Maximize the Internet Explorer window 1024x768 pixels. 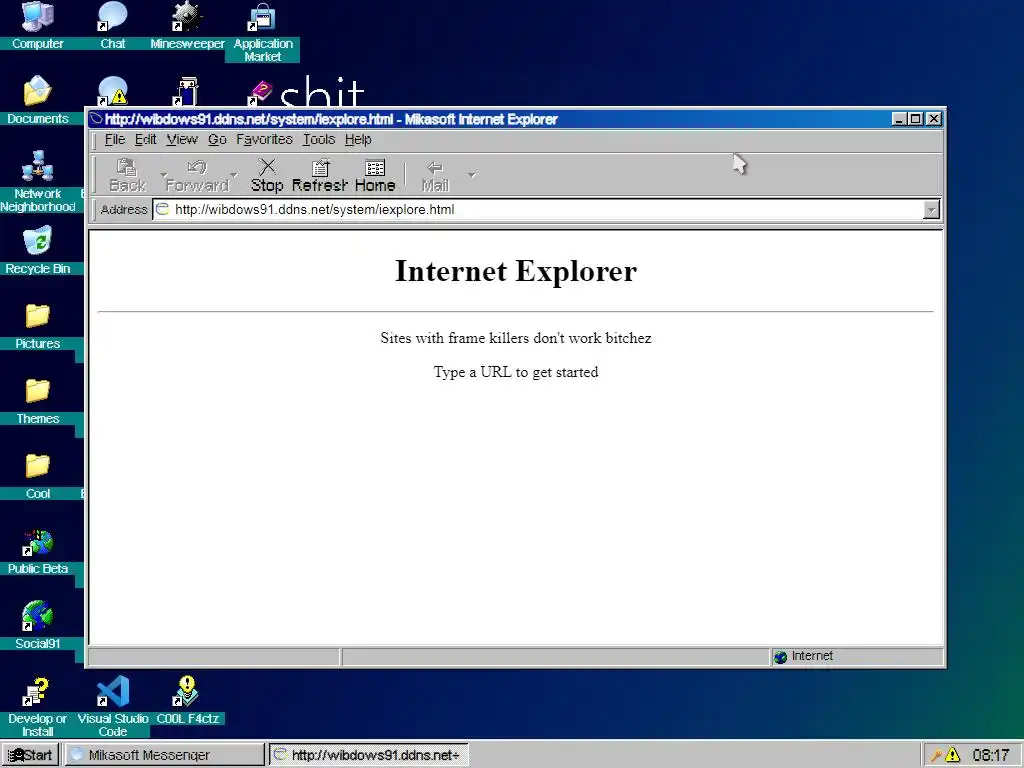point(916,119)
